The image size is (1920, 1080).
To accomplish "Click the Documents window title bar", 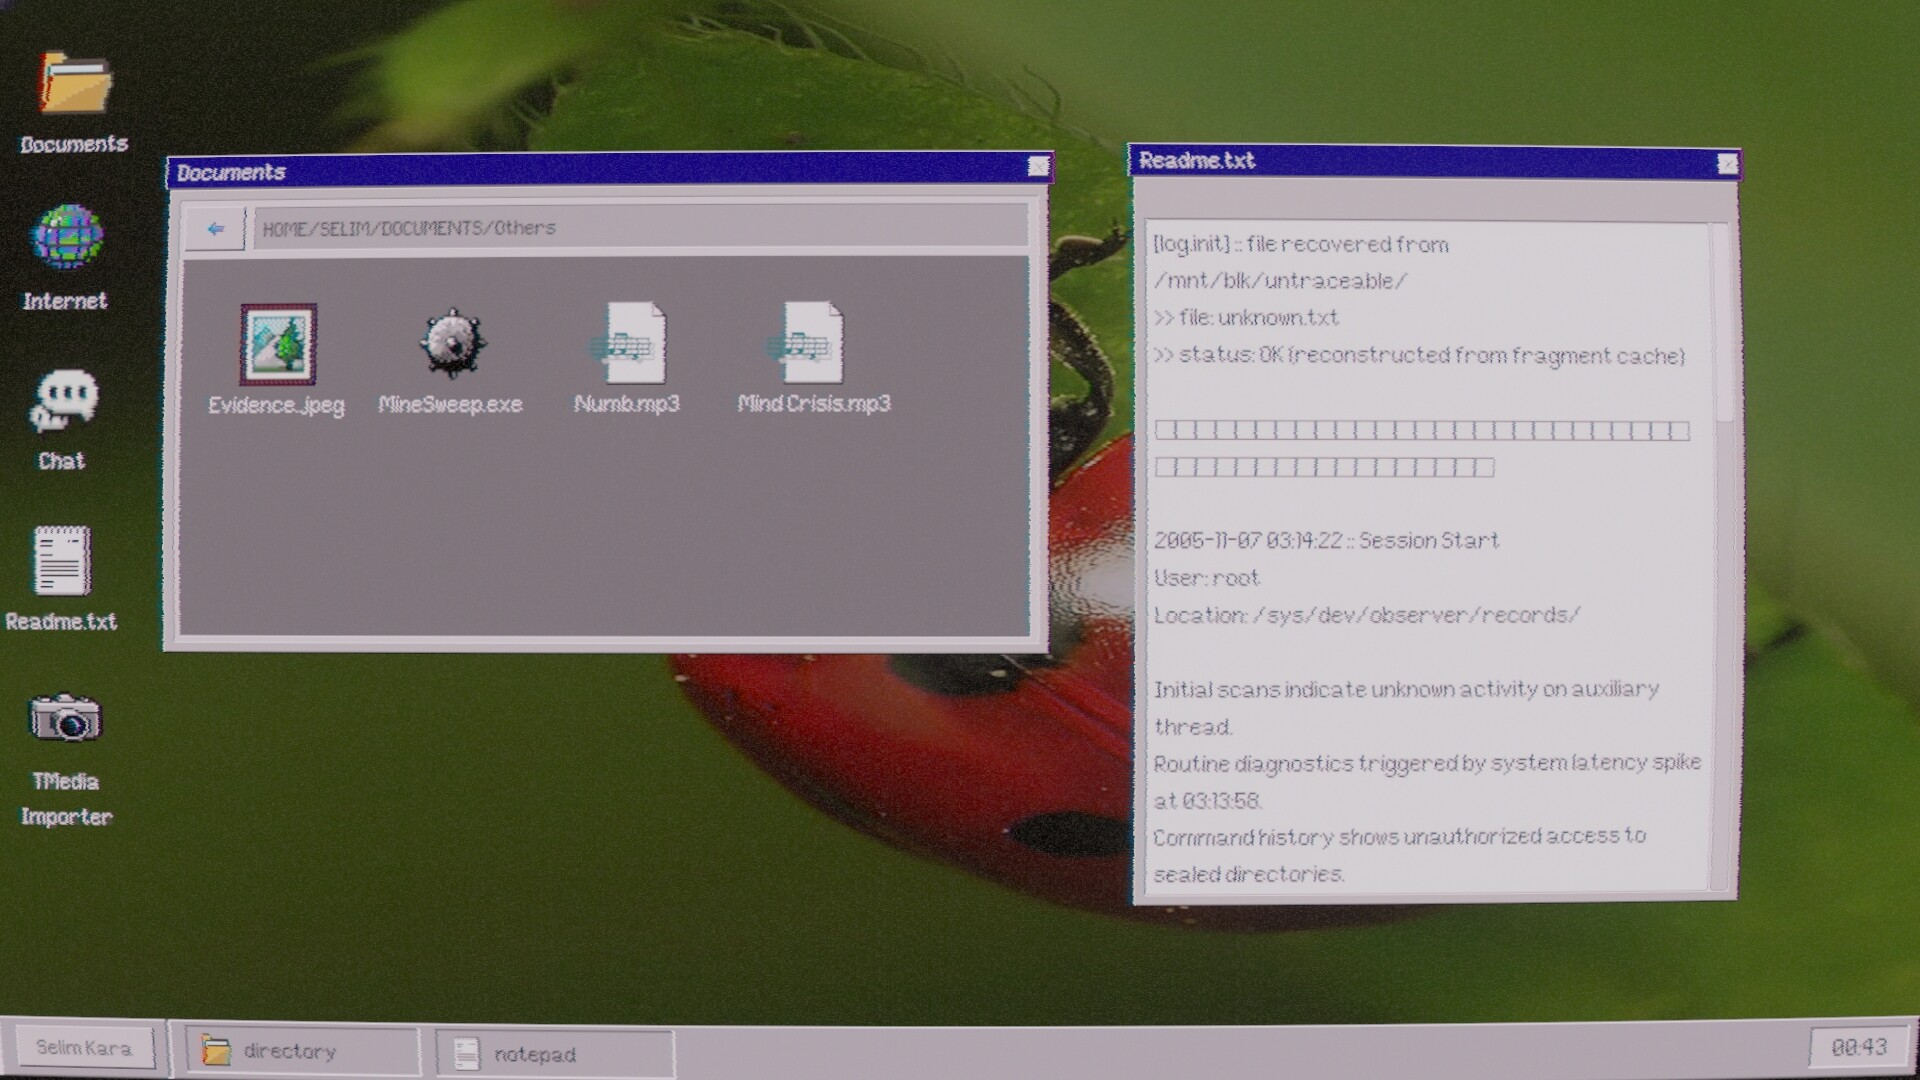I will point(608,171).
